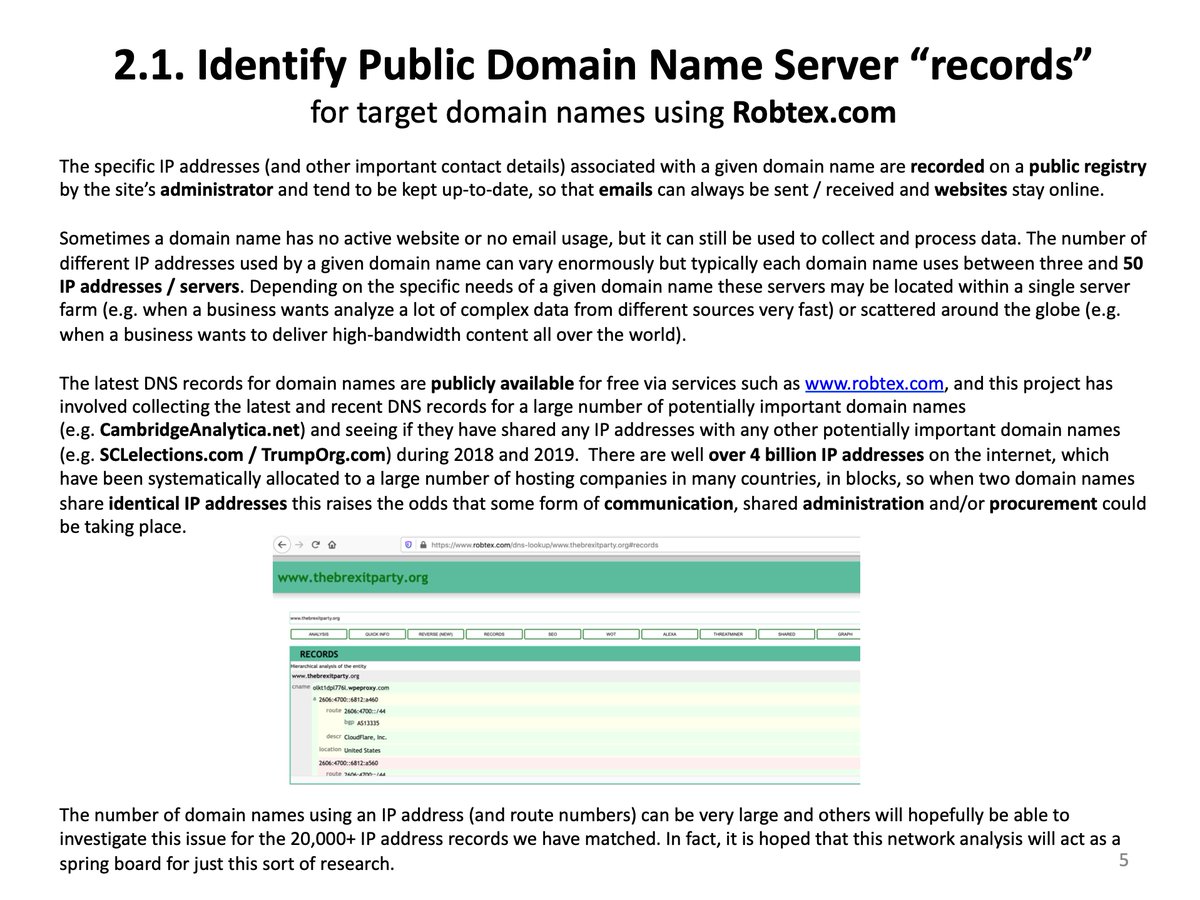The height and width of the screenshot is (900, 1200).
Task: Click the green www.thebrexitparty.org page heading
Action: [353, 577]
